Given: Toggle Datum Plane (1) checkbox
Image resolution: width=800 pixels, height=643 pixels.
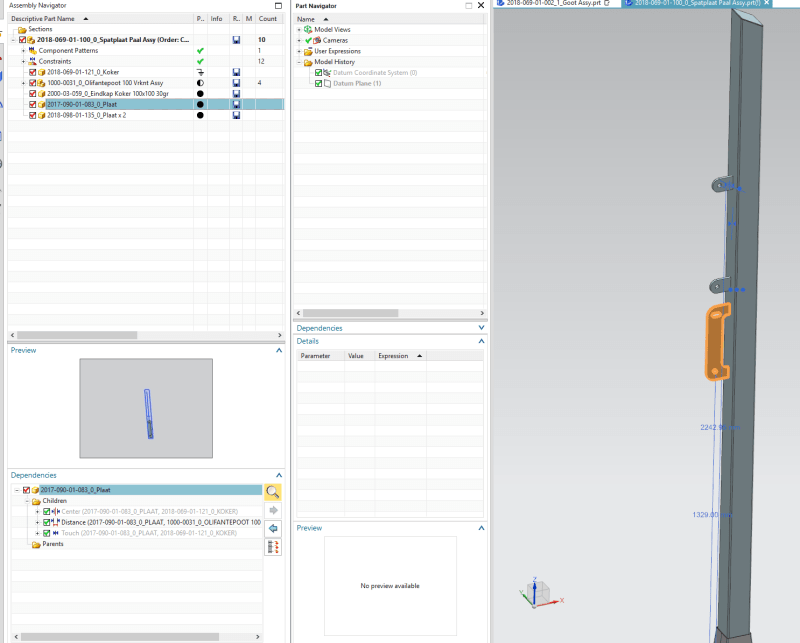Looking at the screenshot, I should (x=318, y=84).
